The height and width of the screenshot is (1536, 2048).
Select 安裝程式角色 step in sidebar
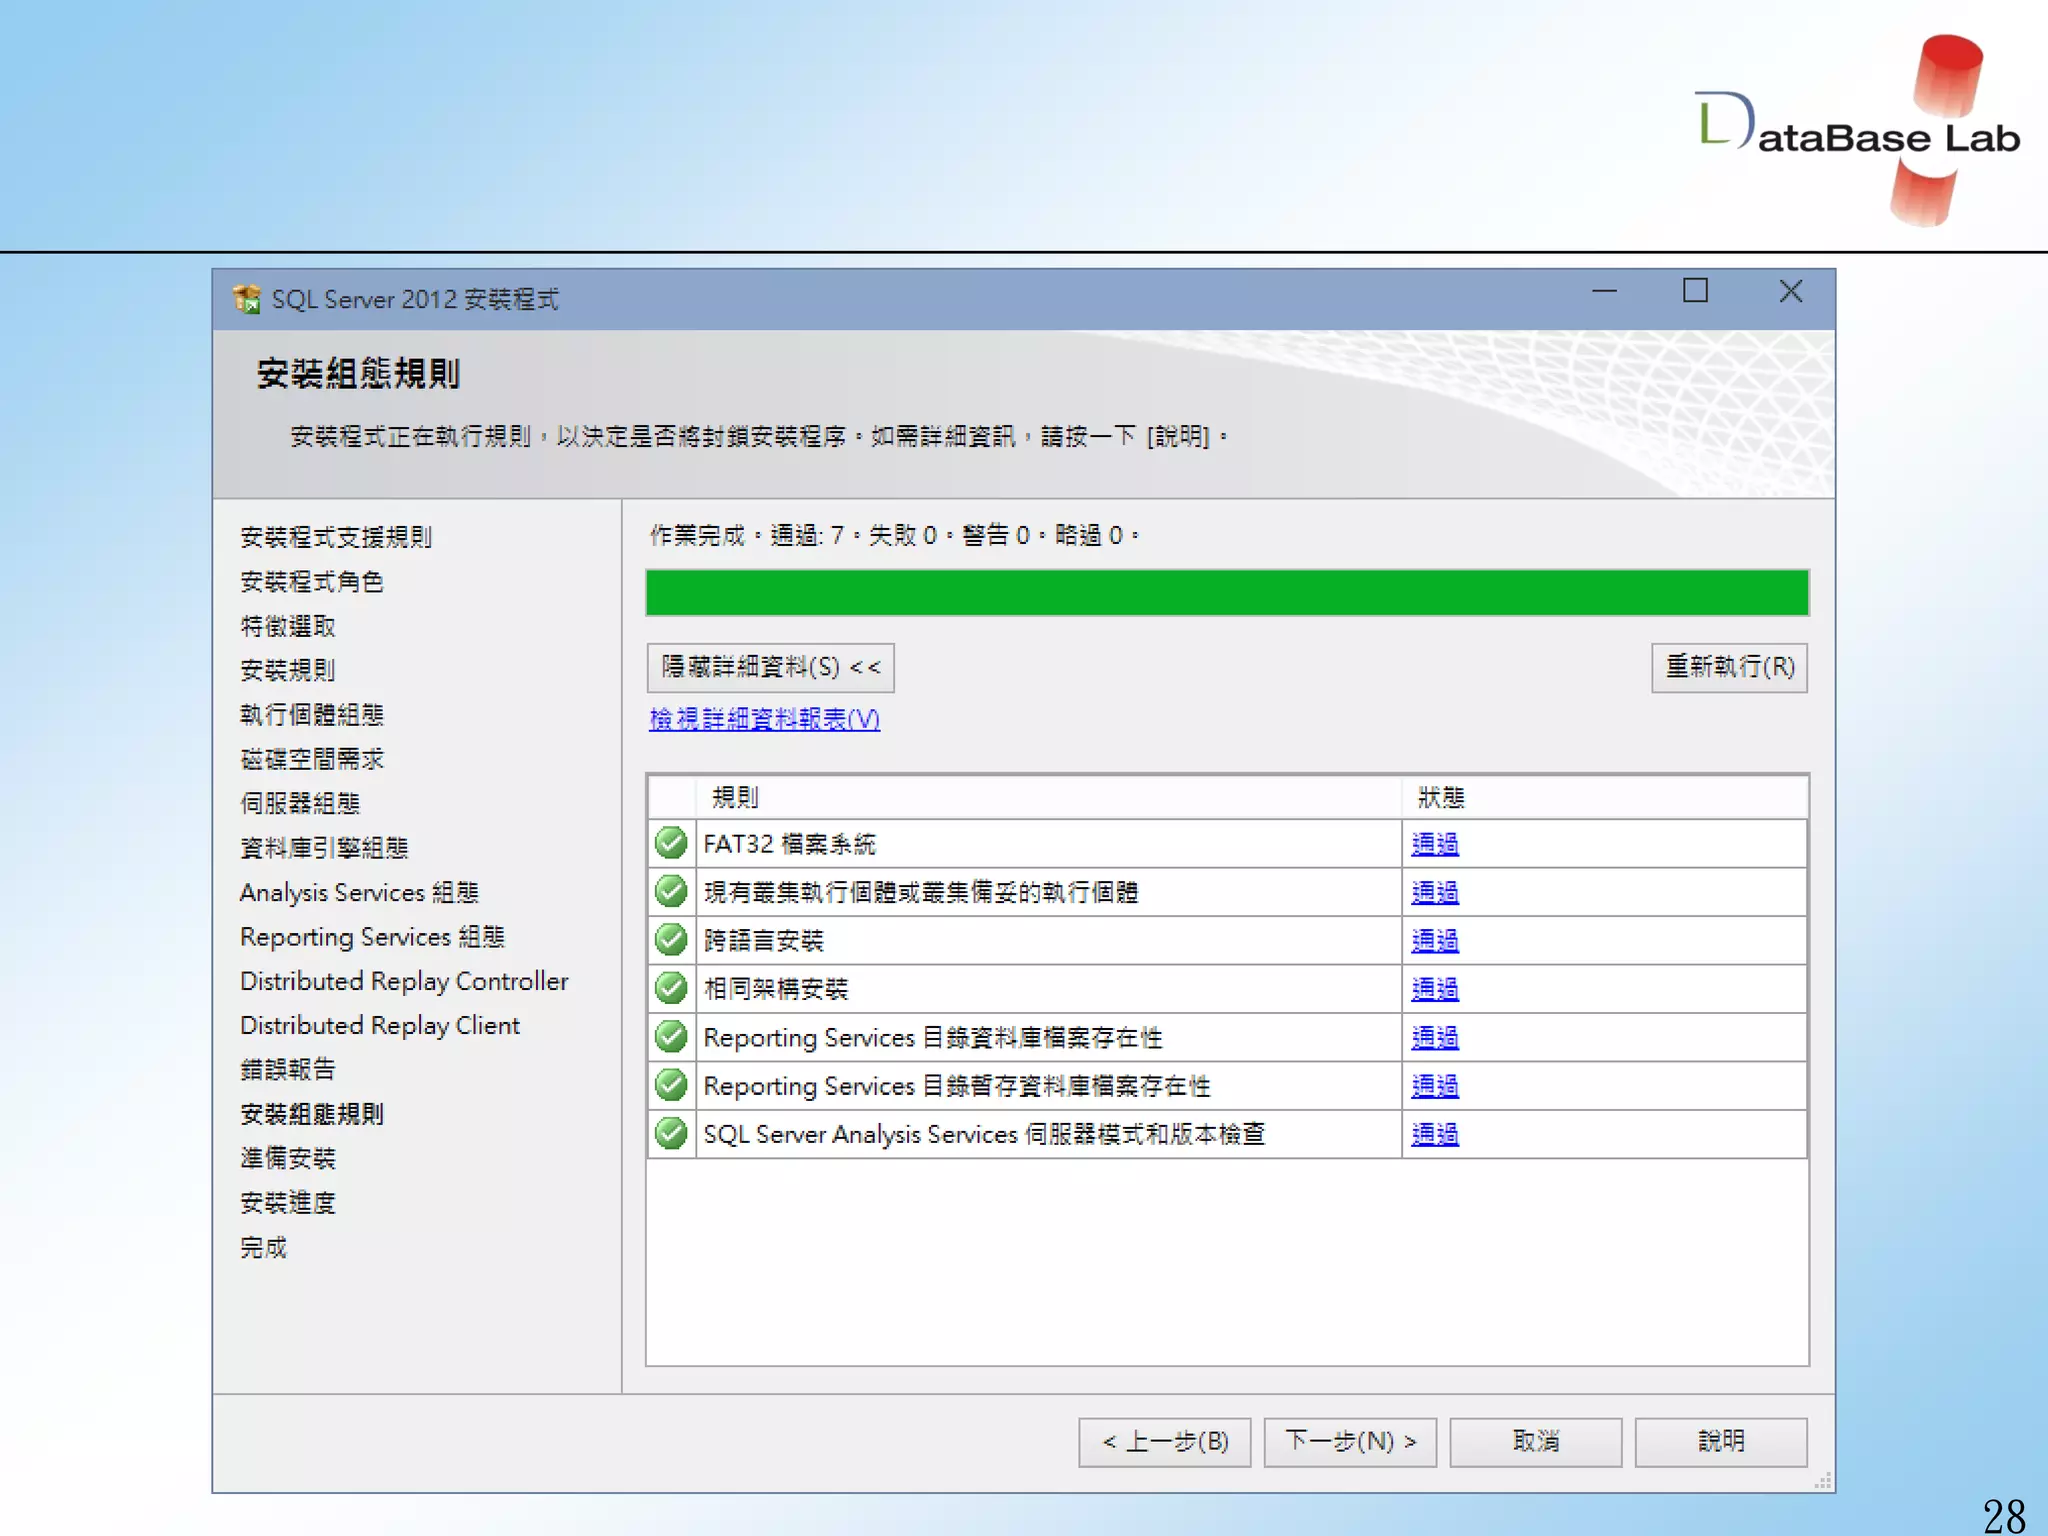click(x=312, y=581)
